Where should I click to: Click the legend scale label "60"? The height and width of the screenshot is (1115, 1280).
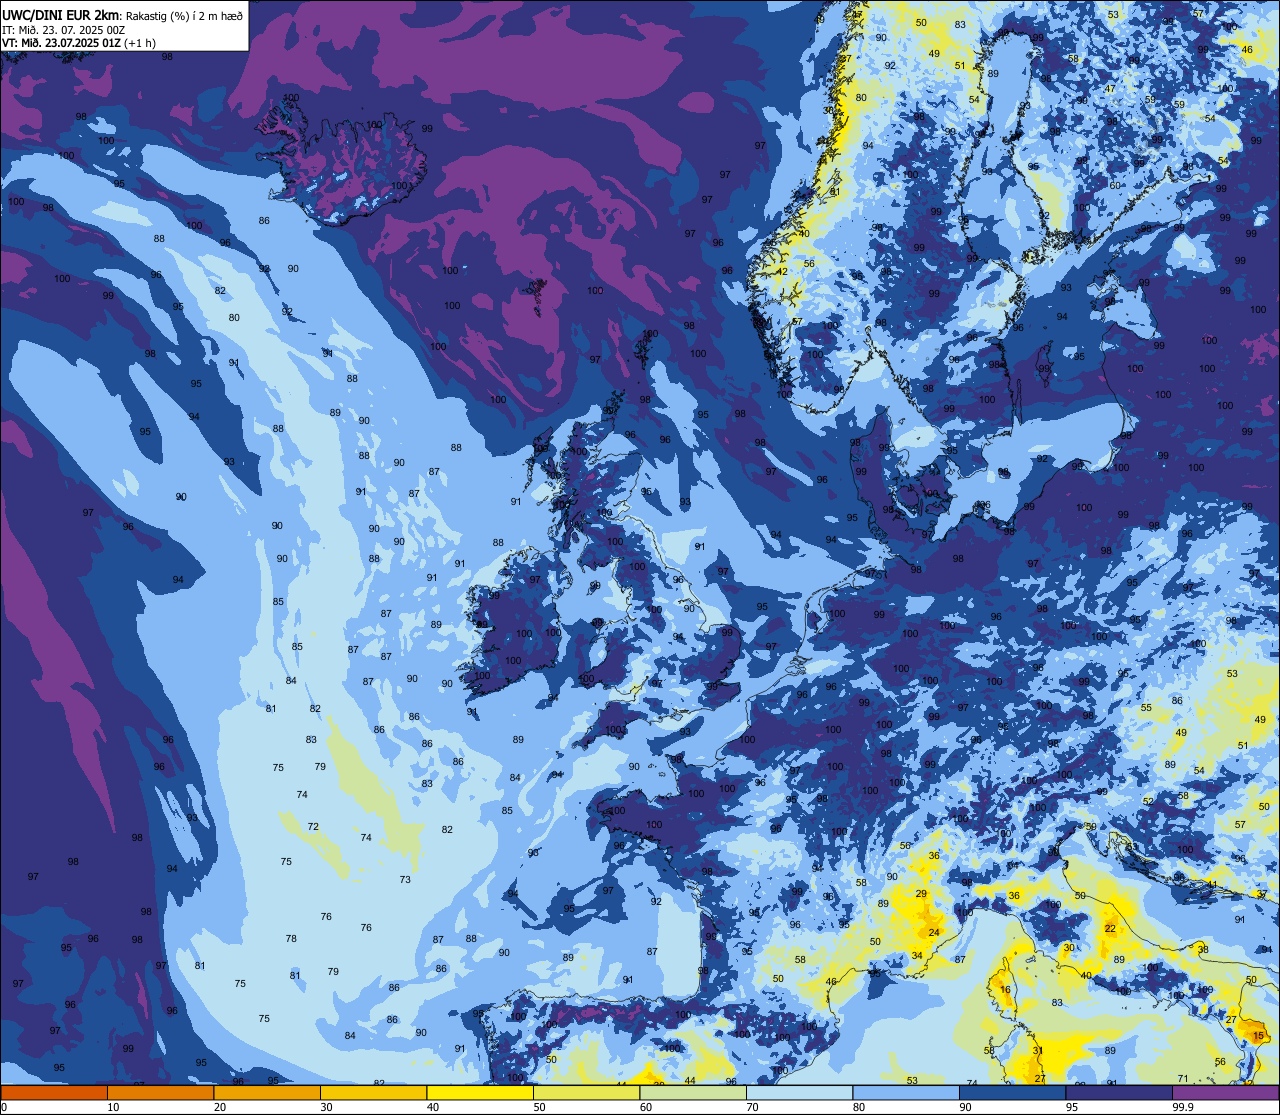(646, 1107)
